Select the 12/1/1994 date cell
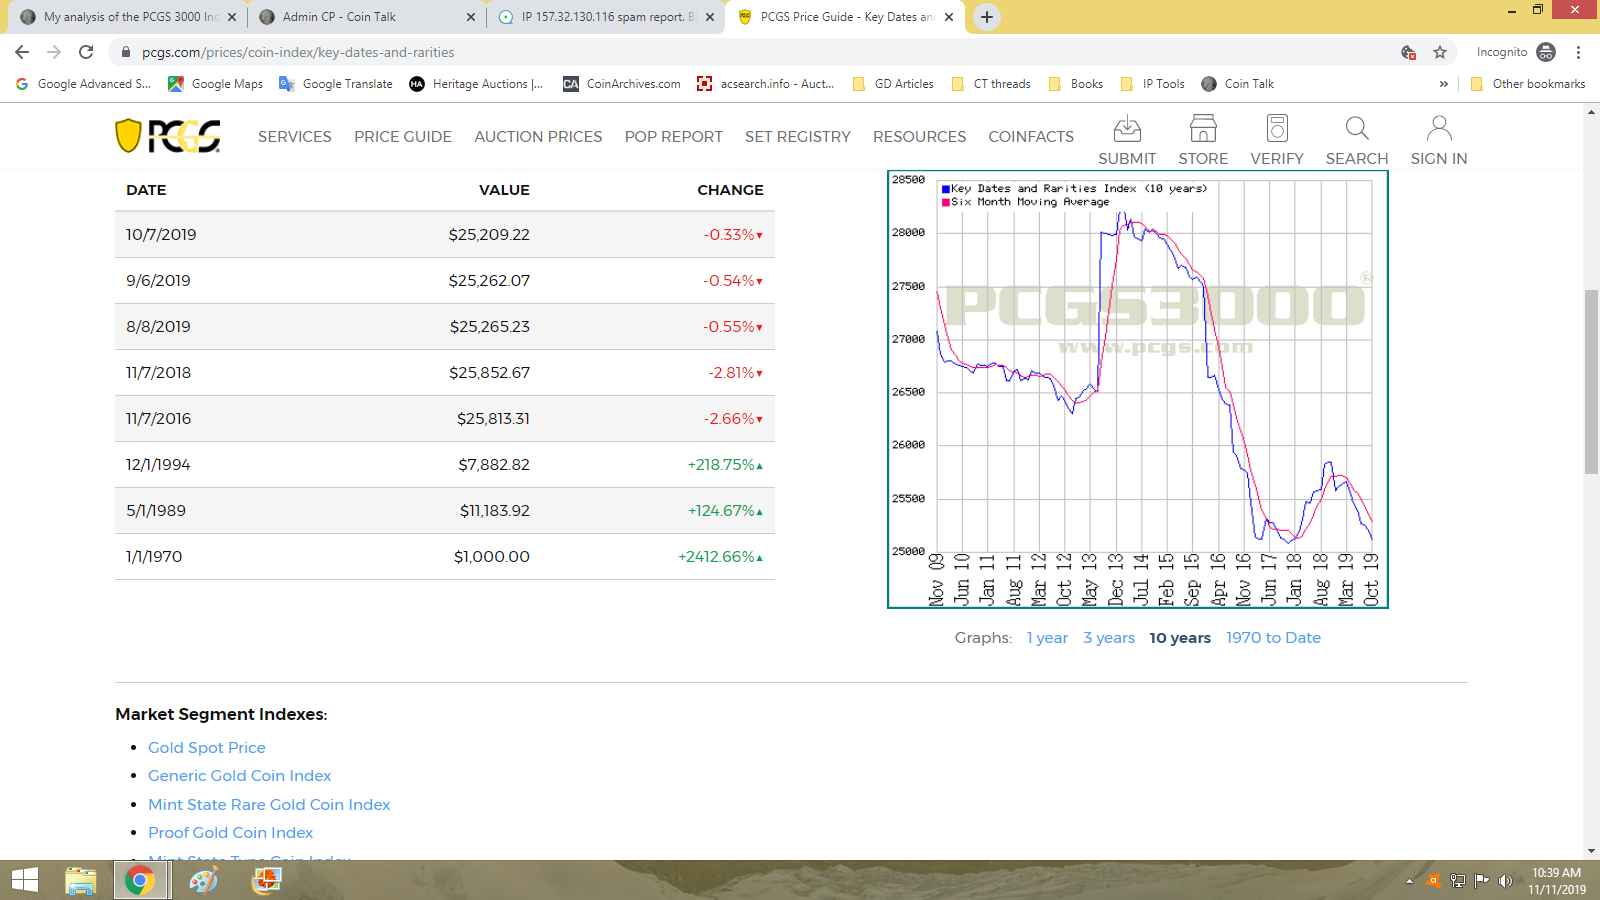 158,465
